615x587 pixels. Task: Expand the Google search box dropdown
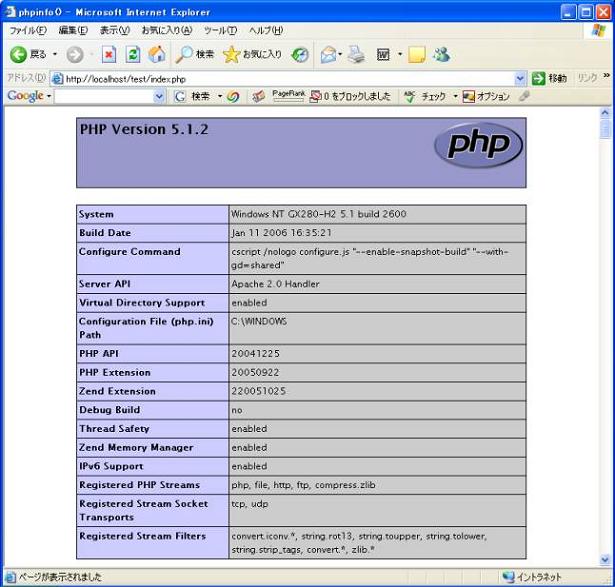[x=159, y=96]
